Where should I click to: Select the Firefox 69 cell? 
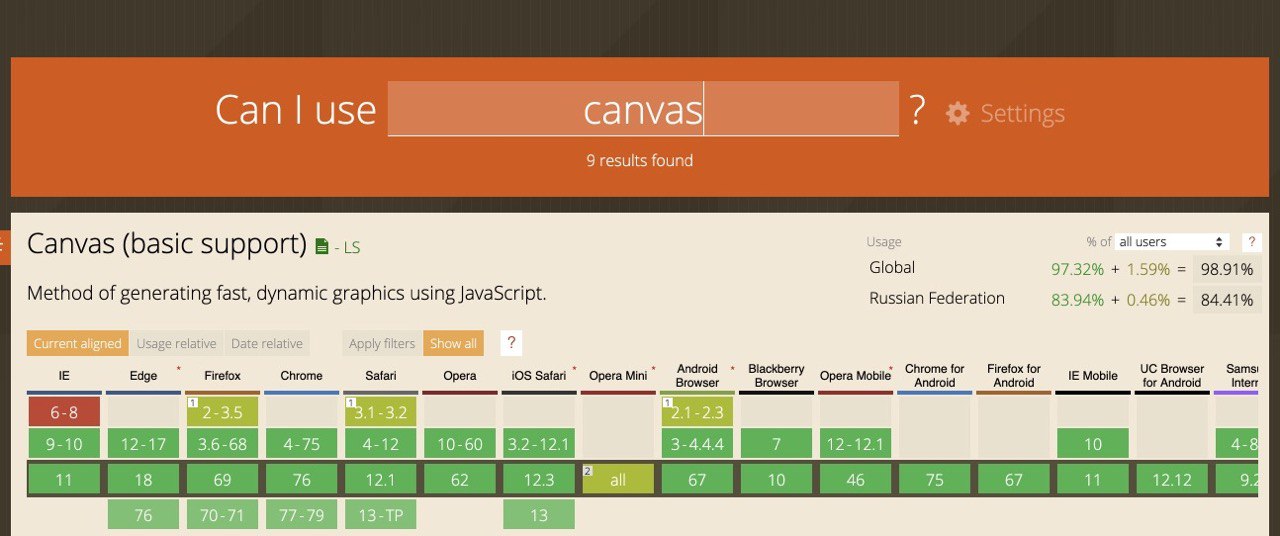(x=222, y=480)
